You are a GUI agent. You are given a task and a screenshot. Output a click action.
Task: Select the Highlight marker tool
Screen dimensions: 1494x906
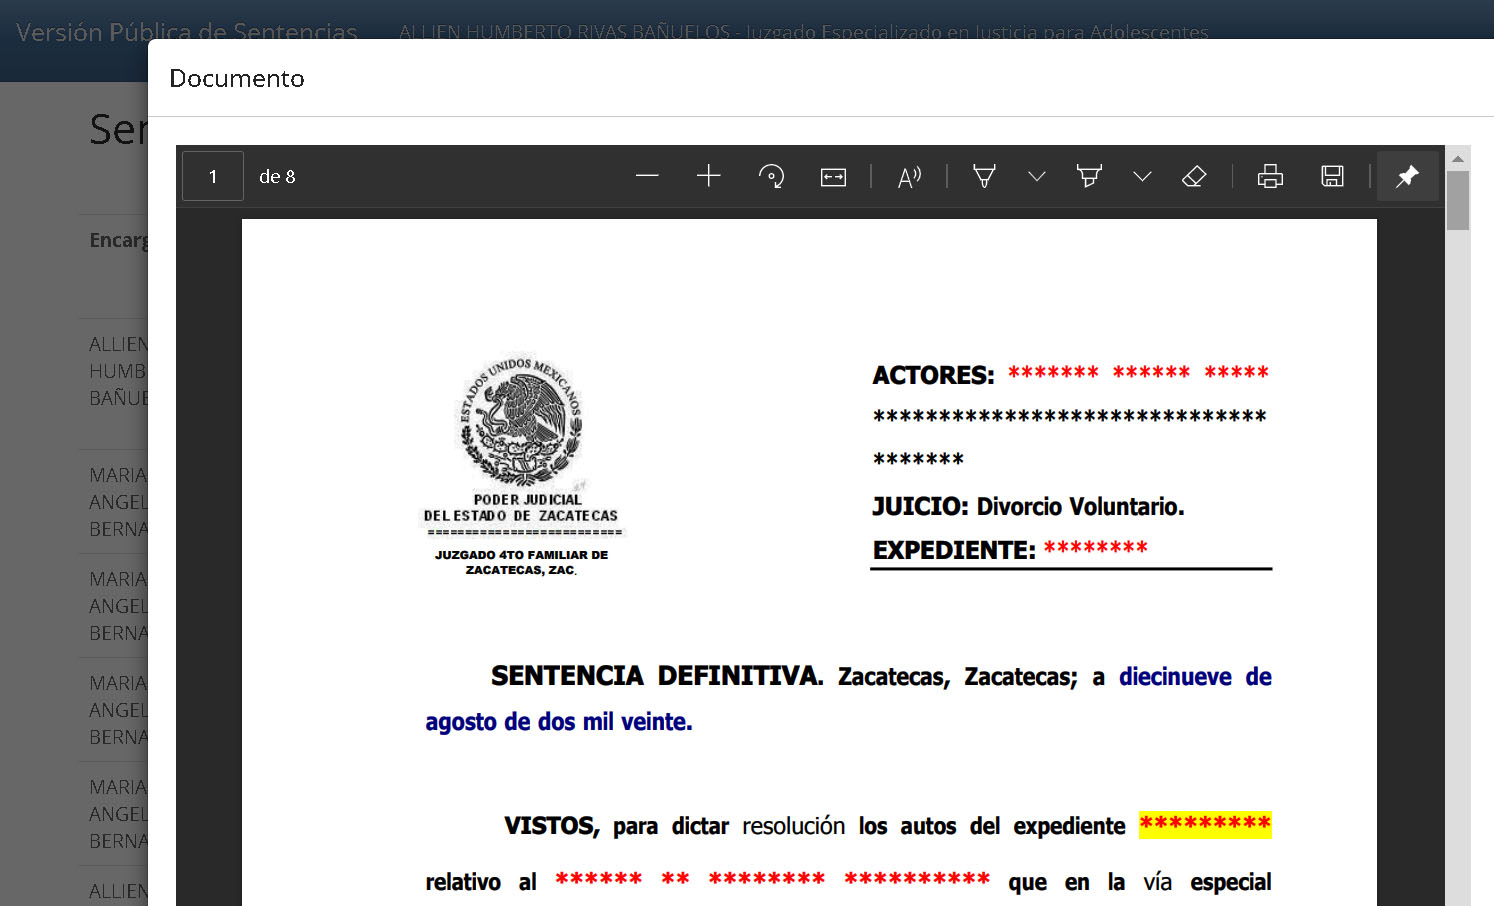(x=1089, y=177)
